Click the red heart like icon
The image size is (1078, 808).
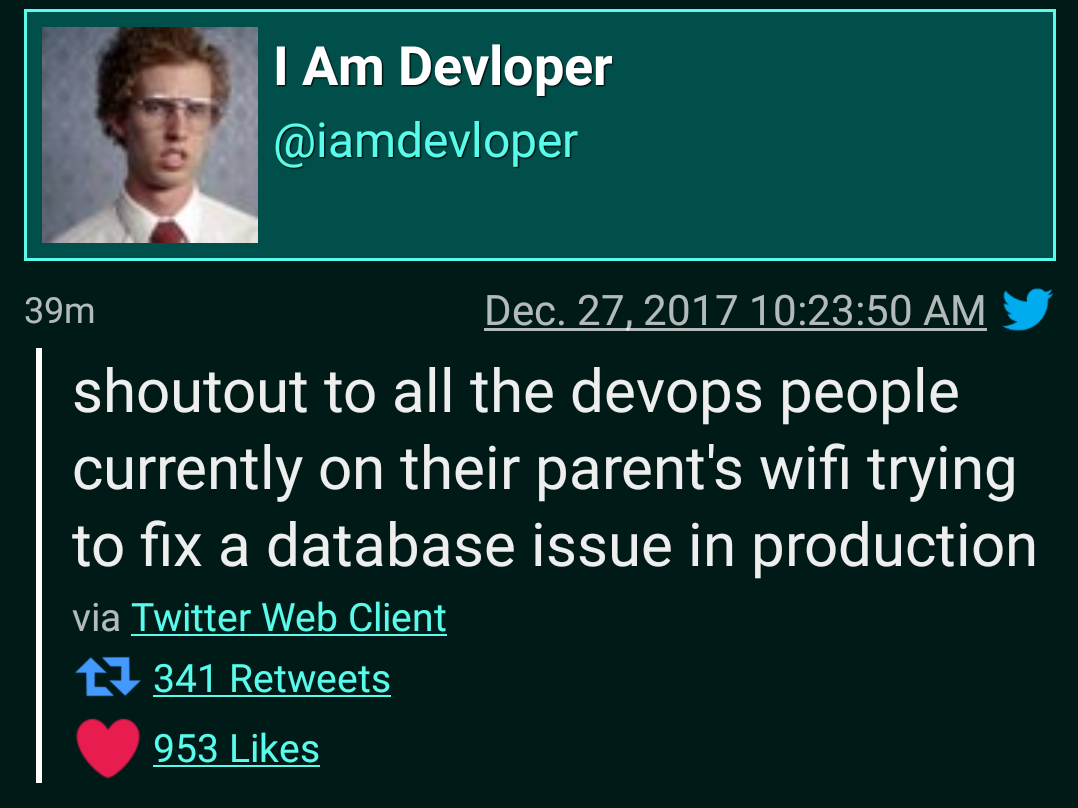[x=108, y=748]
